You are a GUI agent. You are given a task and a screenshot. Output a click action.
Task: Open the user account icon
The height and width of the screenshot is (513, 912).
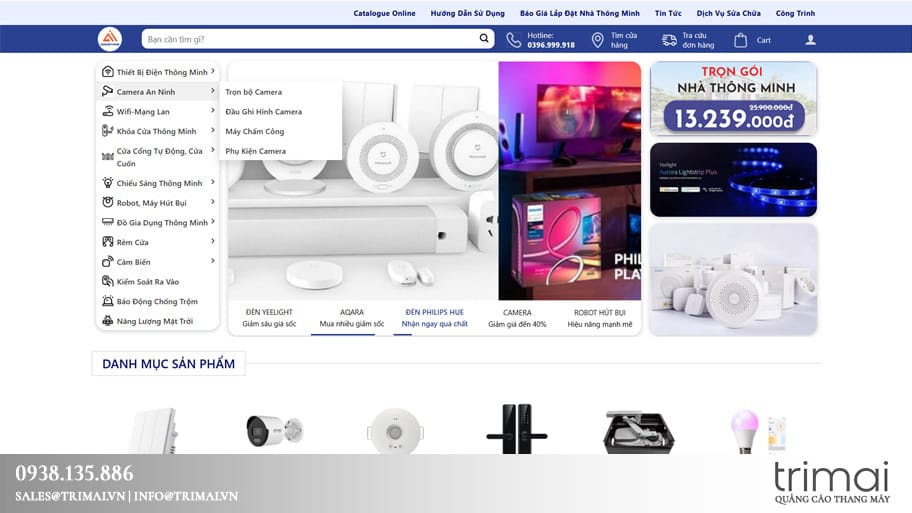[x=810, y=40]
